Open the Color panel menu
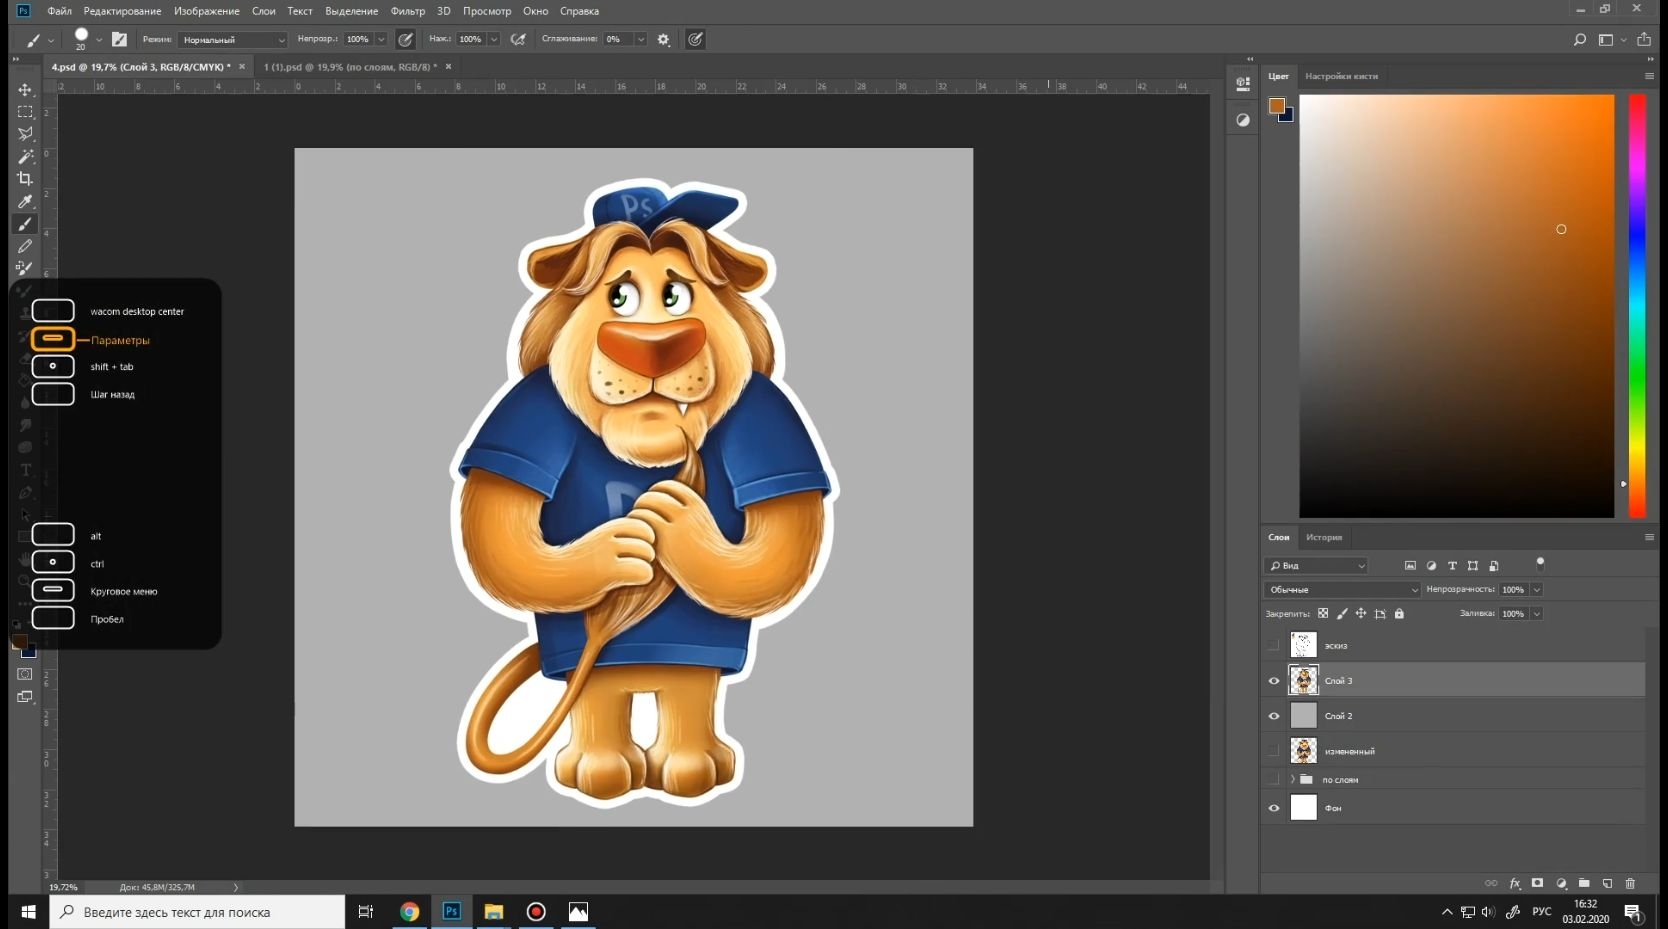1668x929 pixels. click(x=1649, y=76)
